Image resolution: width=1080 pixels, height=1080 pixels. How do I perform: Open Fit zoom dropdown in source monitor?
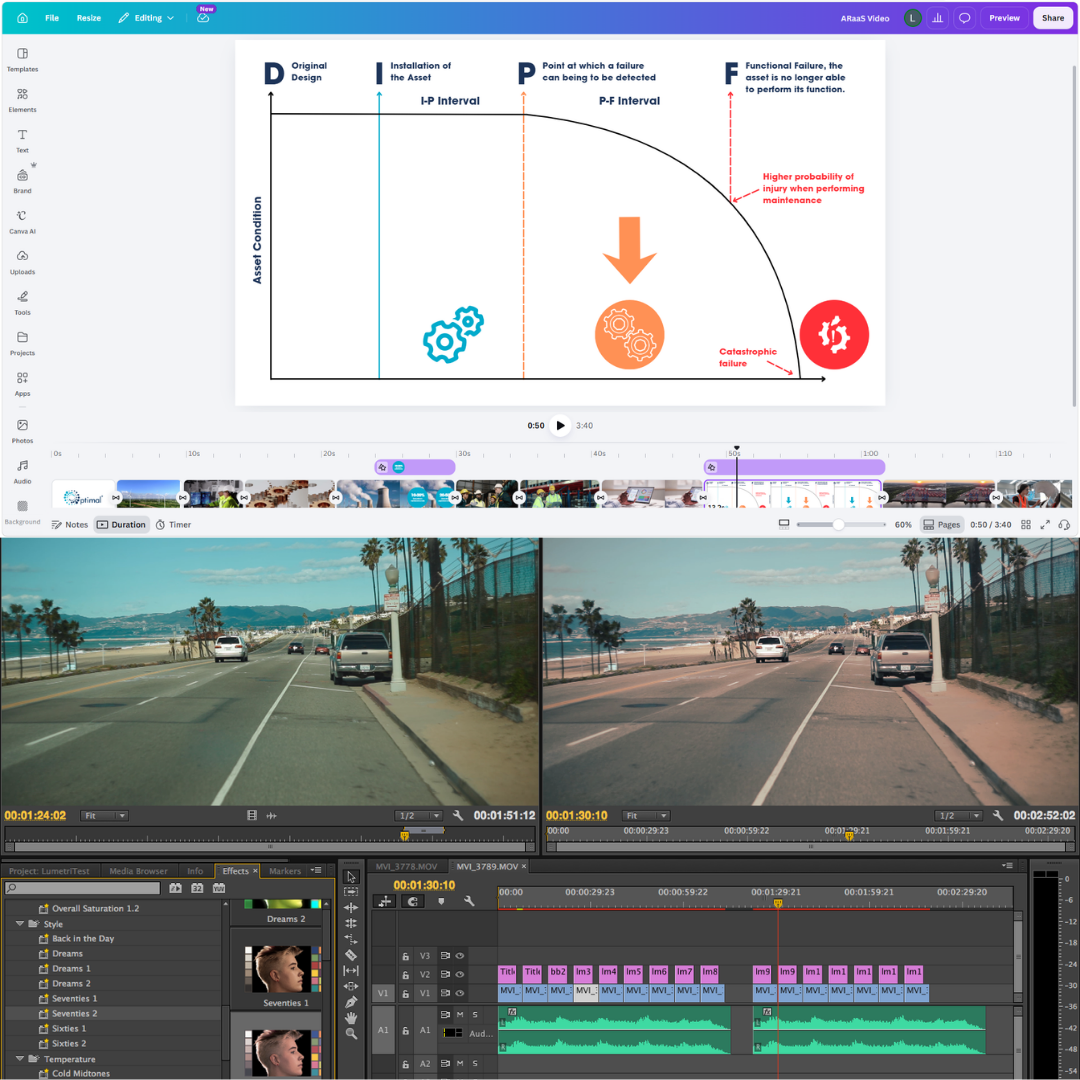point(104,816)
